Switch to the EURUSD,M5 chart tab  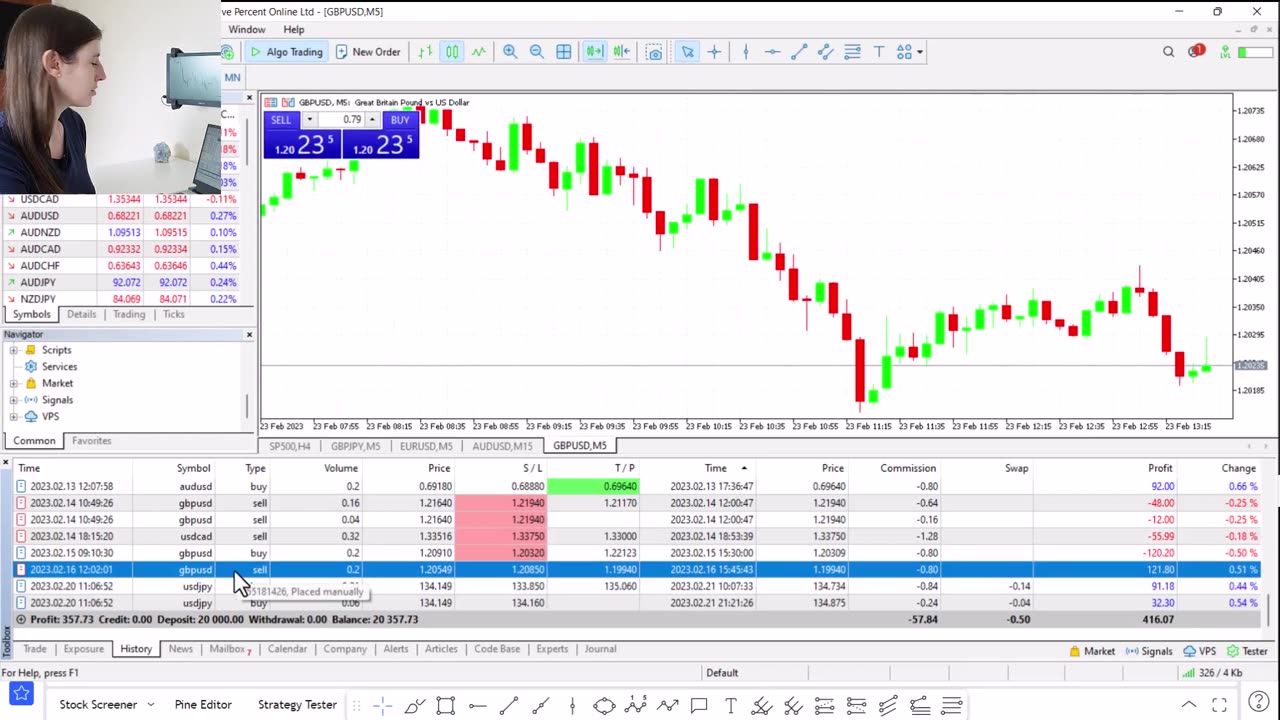pyautogui.click(x=426, y=446)
